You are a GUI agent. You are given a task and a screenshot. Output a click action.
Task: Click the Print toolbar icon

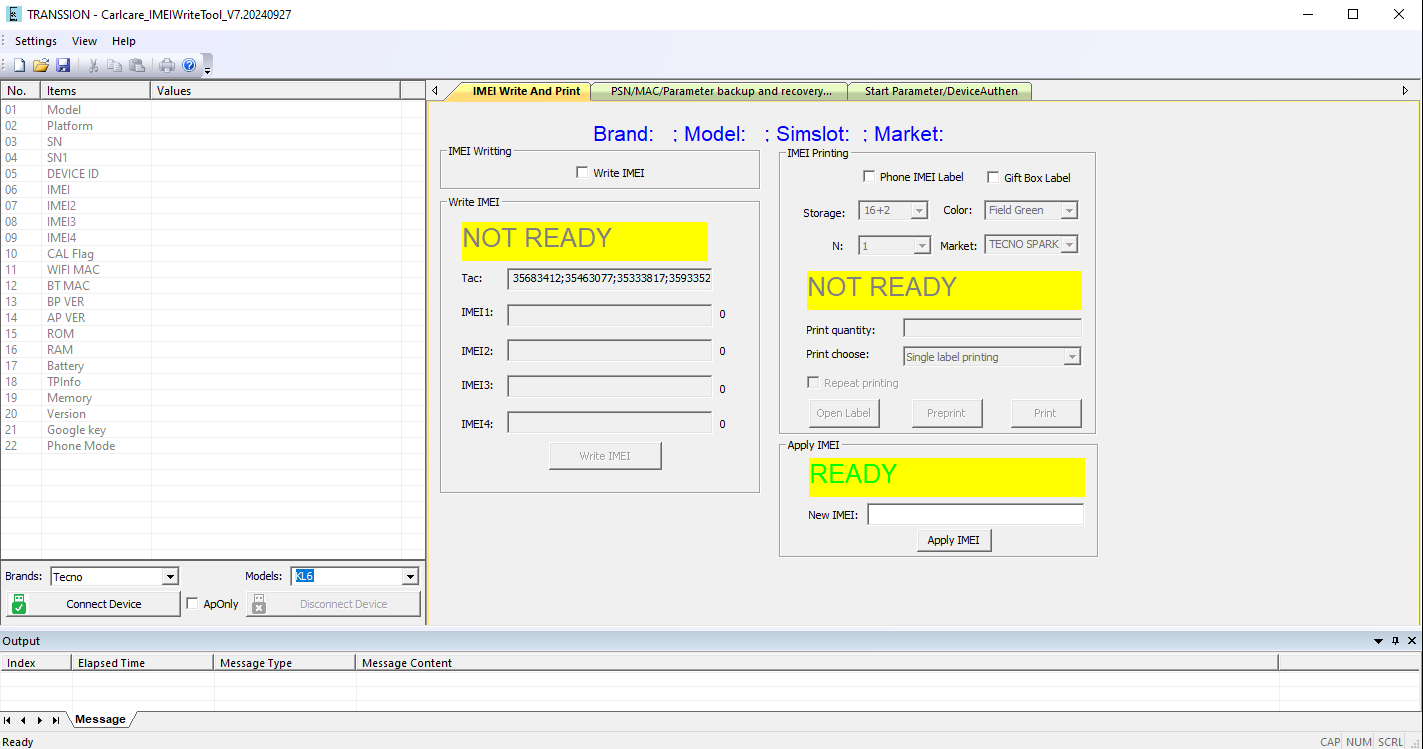[167, 65]
